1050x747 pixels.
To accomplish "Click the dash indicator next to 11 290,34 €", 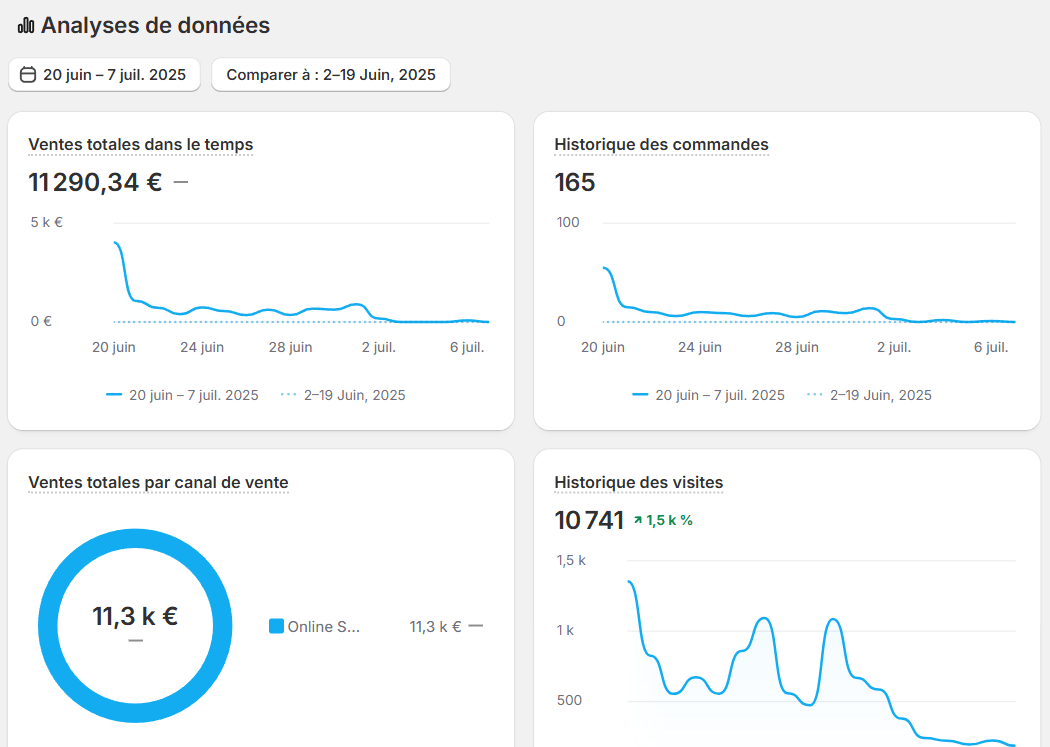I will 180,182.
